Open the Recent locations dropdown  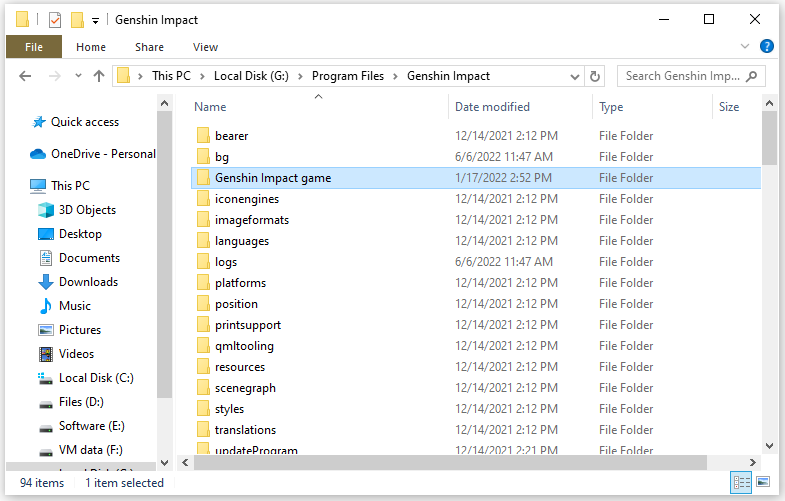[78, 76]
